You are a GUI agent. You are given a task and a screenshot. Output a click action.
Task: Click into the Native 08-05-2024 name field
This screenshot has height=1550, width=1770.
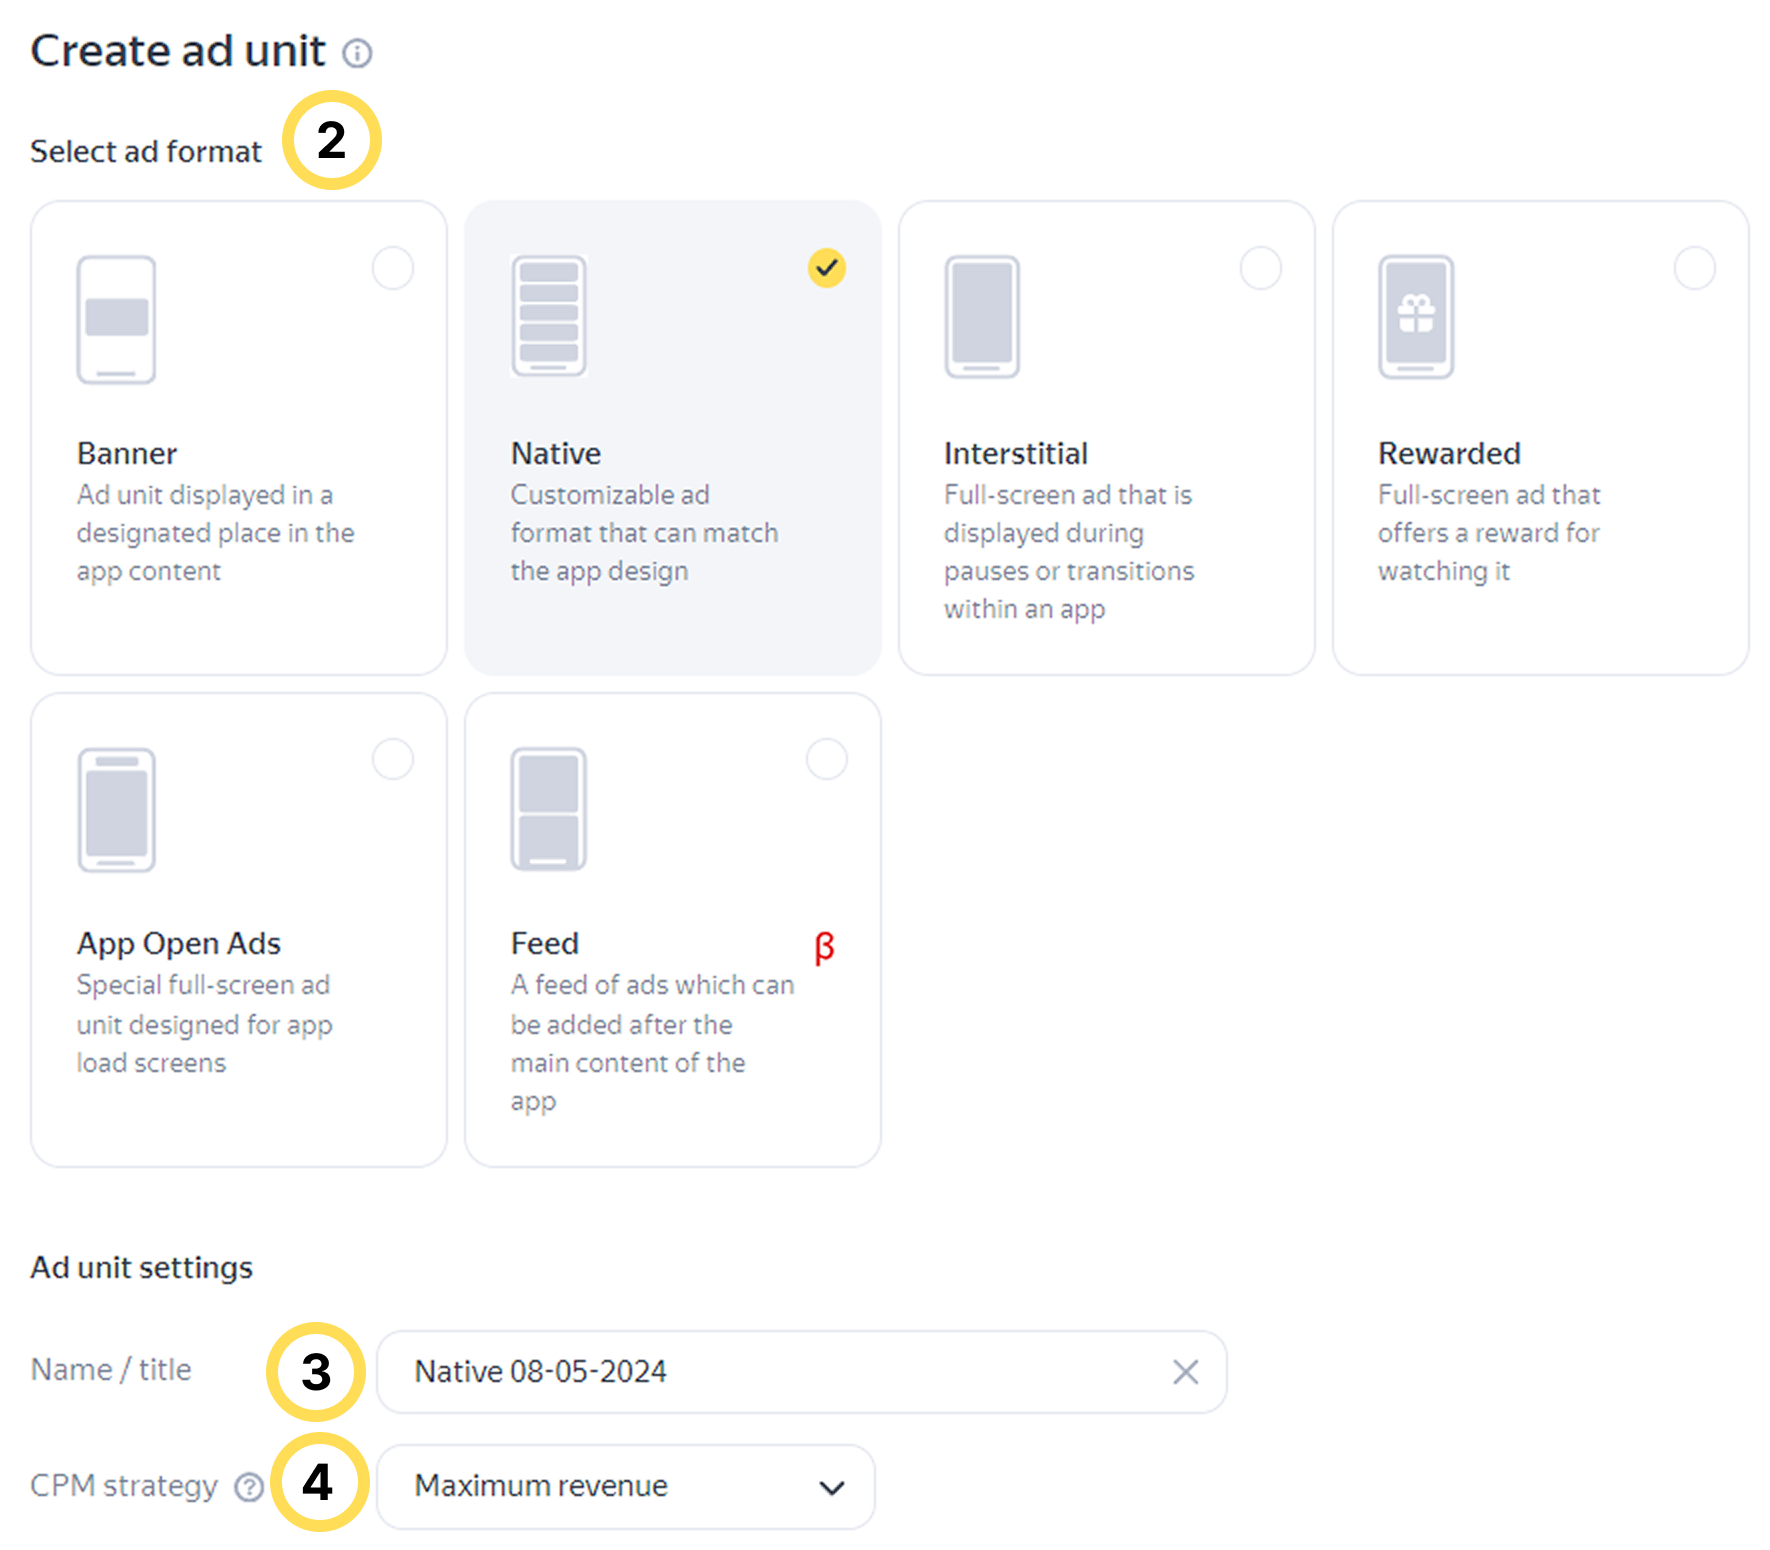780,1372
